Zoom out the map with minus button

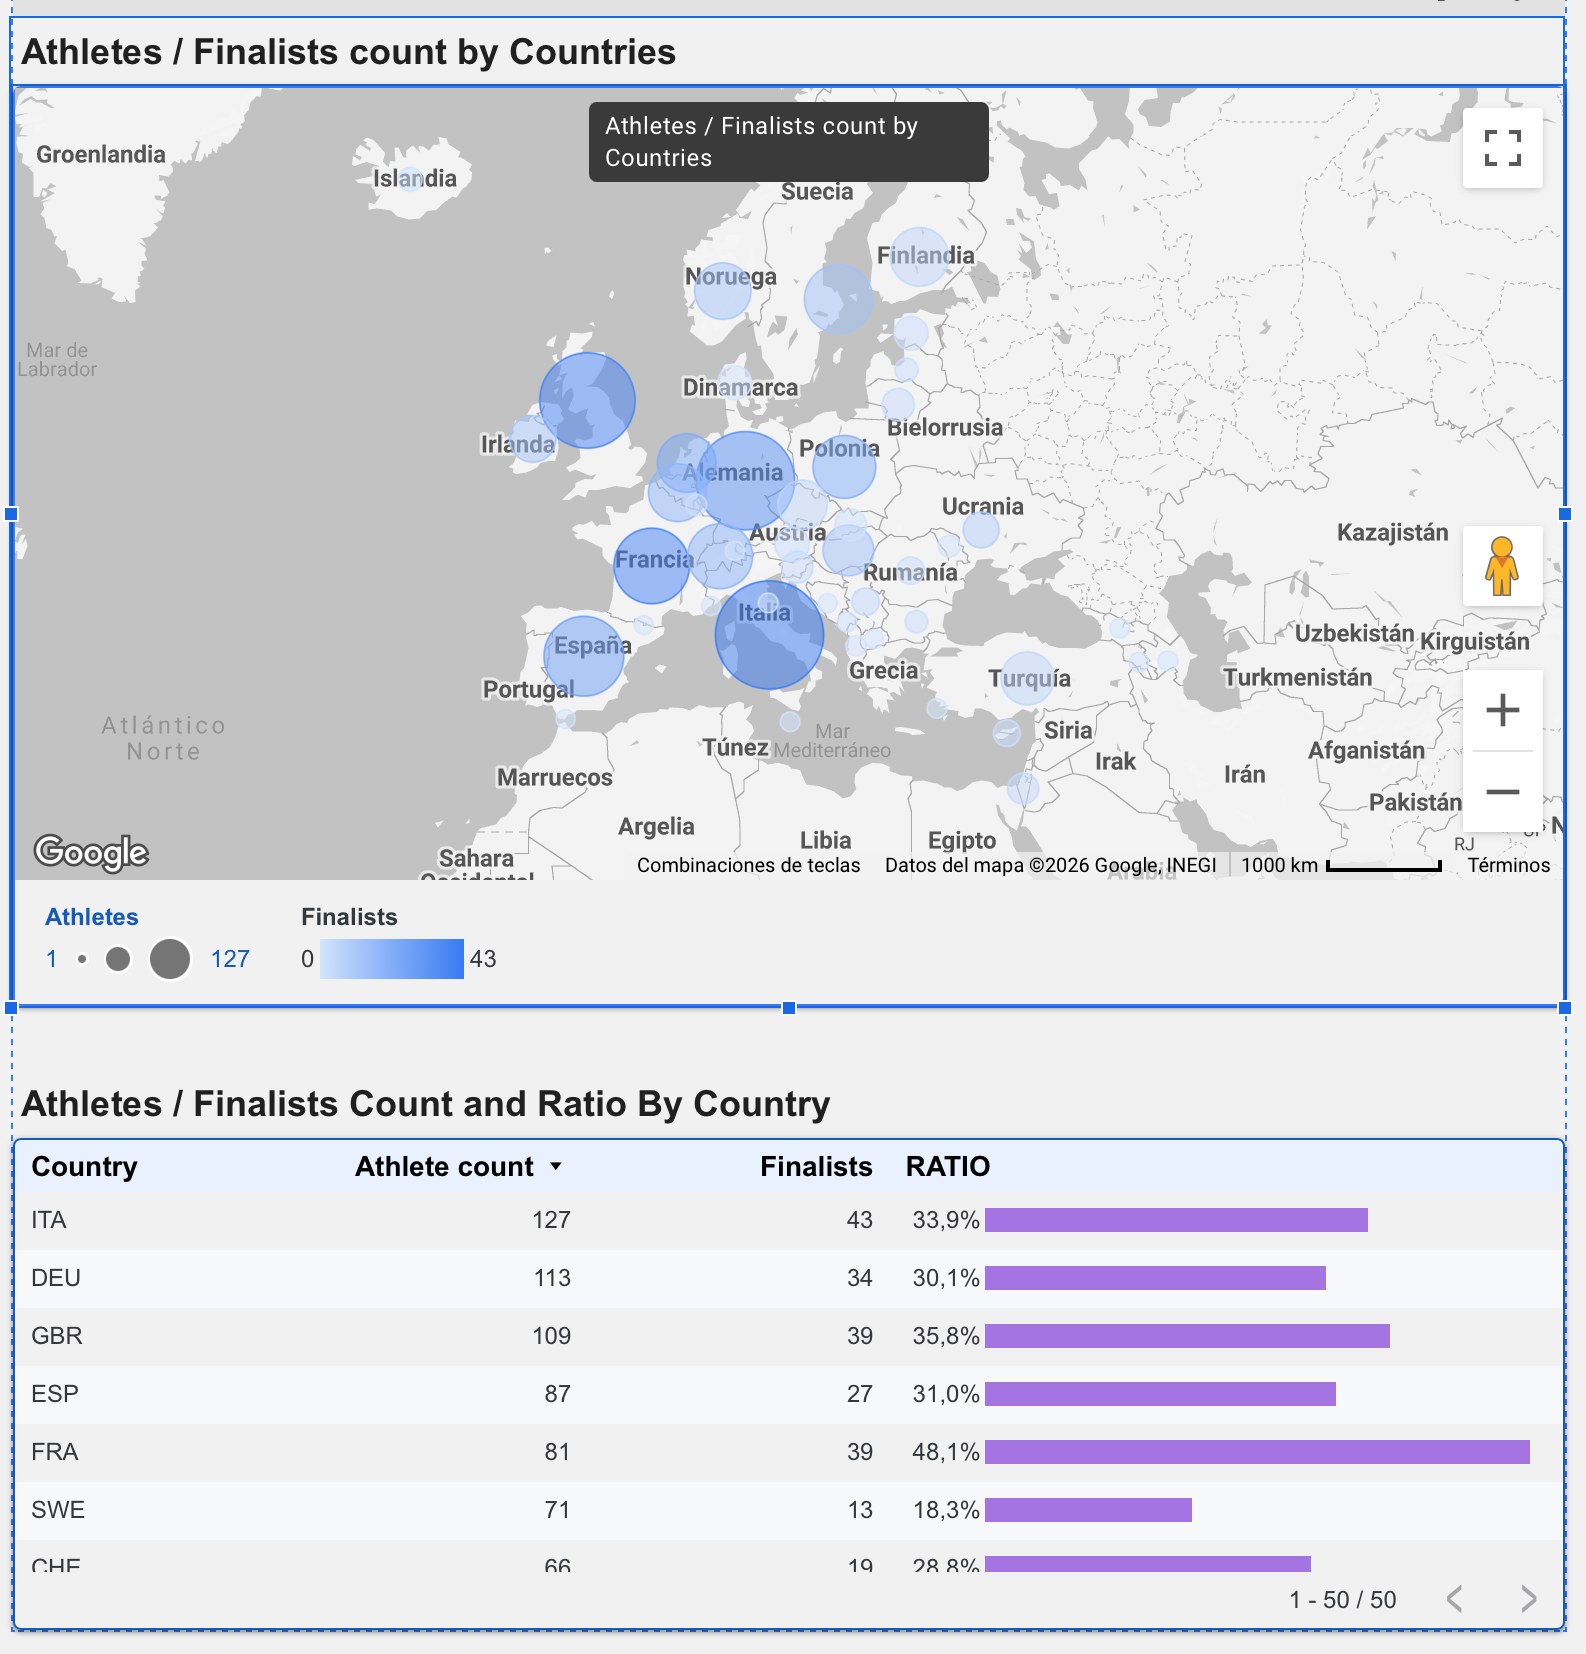(1502, 792)
